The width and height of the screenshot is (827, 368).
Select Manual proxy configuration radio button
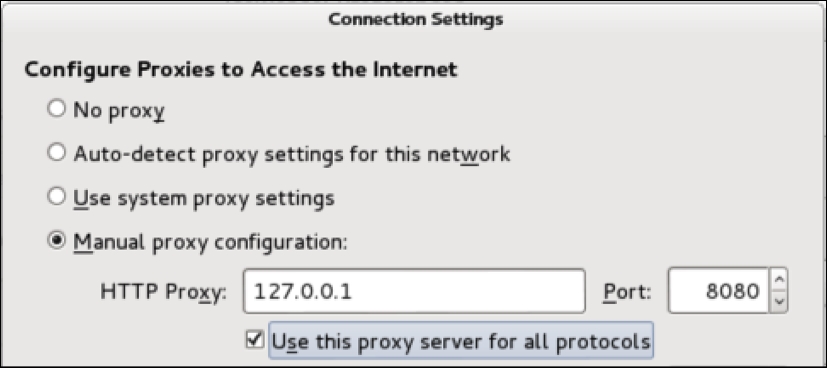[56, 241]
